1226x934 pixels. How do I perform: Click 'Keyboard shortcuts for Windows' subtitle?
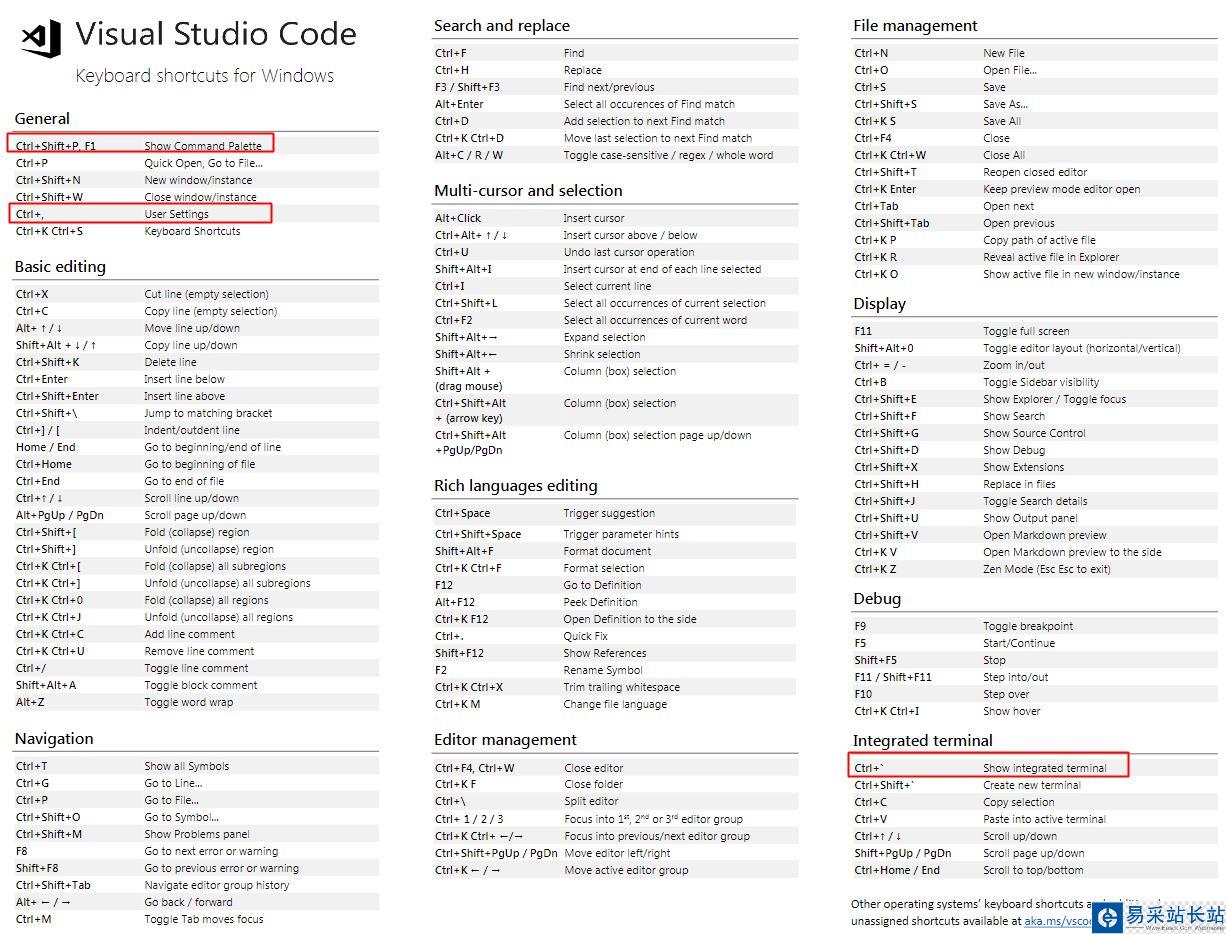click(x=205, y=76)
